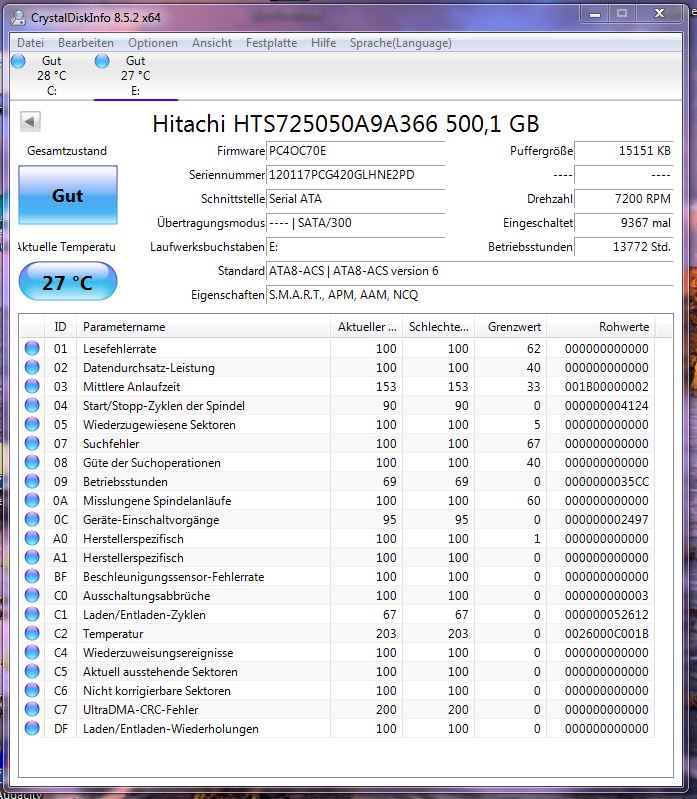Click the status orb of Temperatur row
Image resolution: width=697 pixels, height=799 pixels.
point(32,633)
